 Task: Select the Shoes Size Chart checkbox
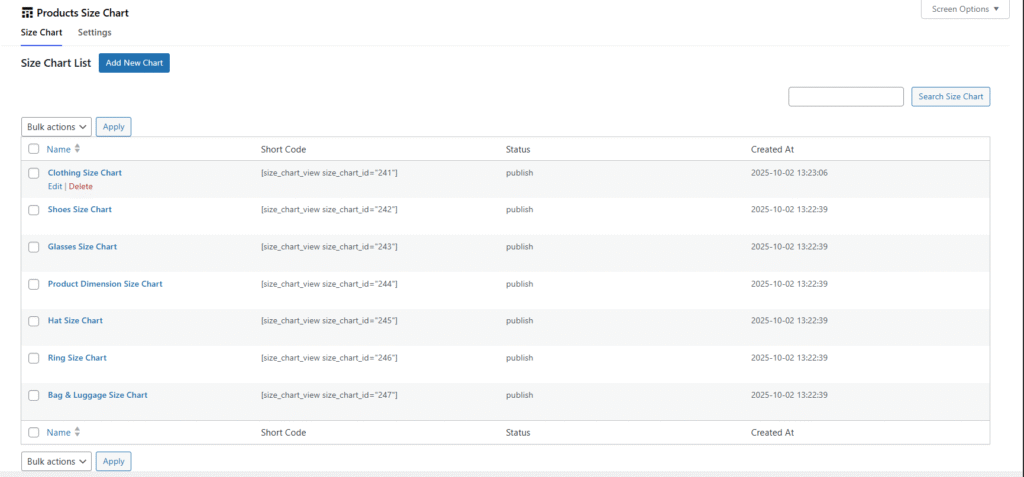click(34, 210)
